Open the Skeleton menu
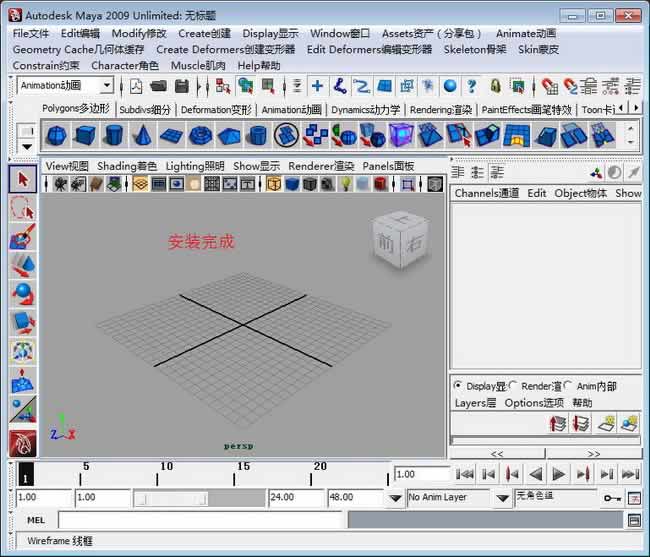 pos(475,50)
